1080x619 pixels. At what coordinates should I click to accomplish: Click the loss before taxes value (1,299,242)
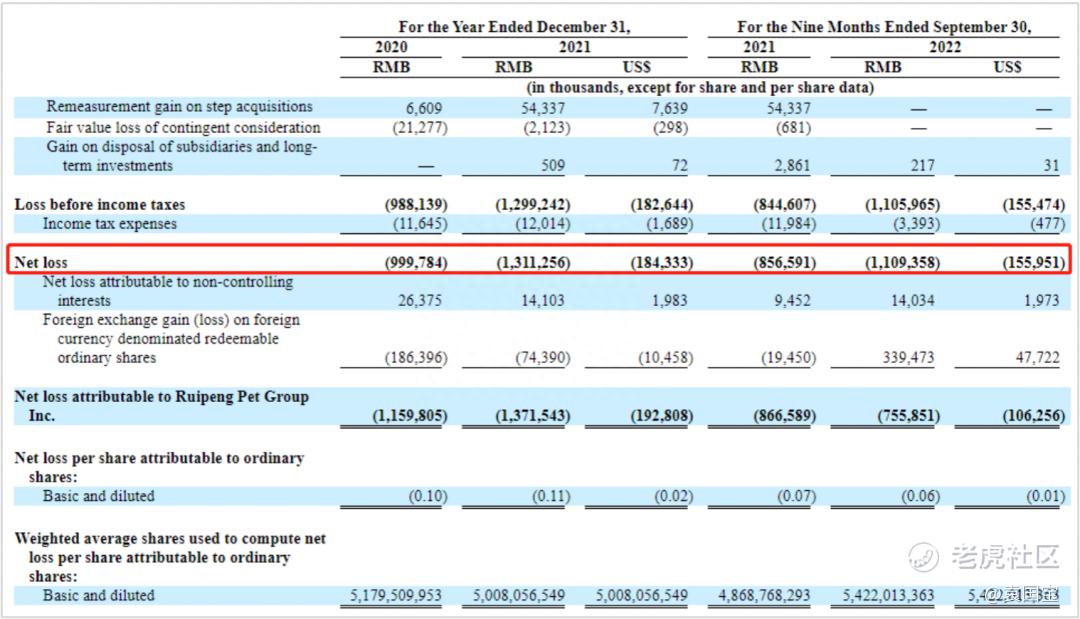533,204
